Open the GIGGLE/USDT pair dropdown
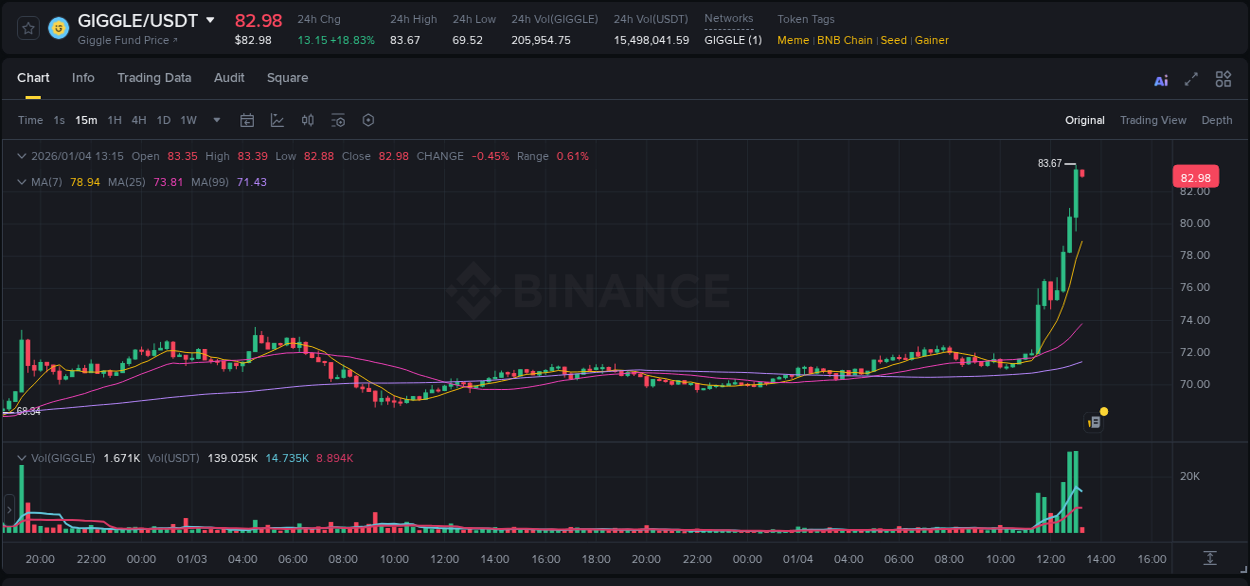 coord(209,19)
